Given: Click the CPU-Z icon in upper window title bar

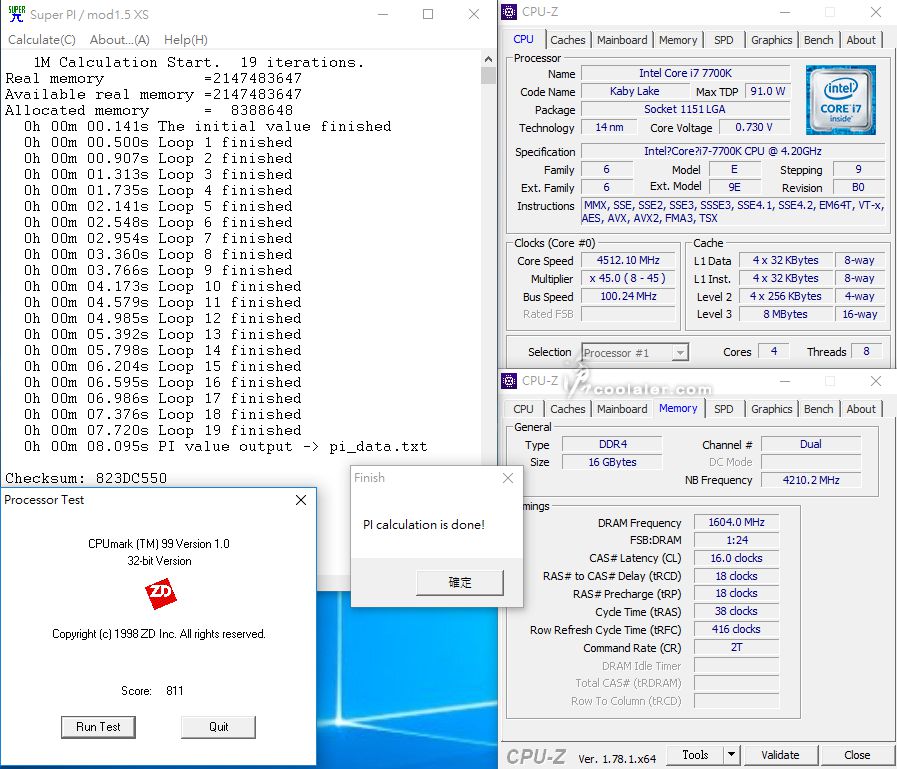Looking at the screenshot, I should [x=509, y=12].
